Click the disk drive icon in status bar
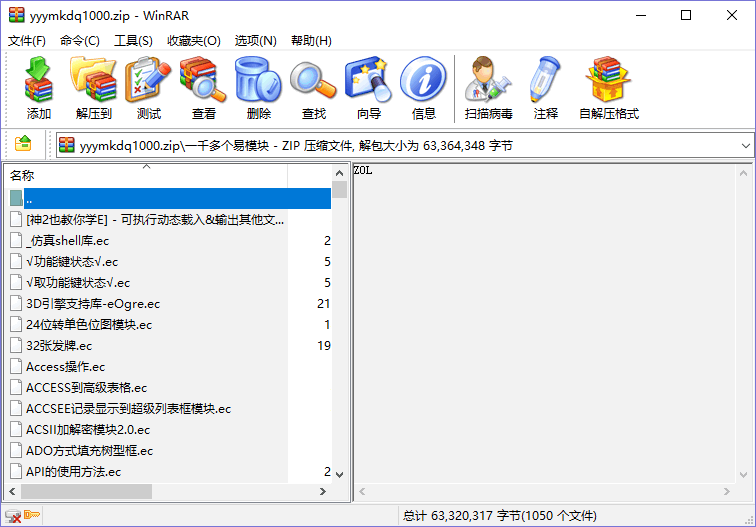This screenshot has width=756, height=527. (x=13, y=516)
